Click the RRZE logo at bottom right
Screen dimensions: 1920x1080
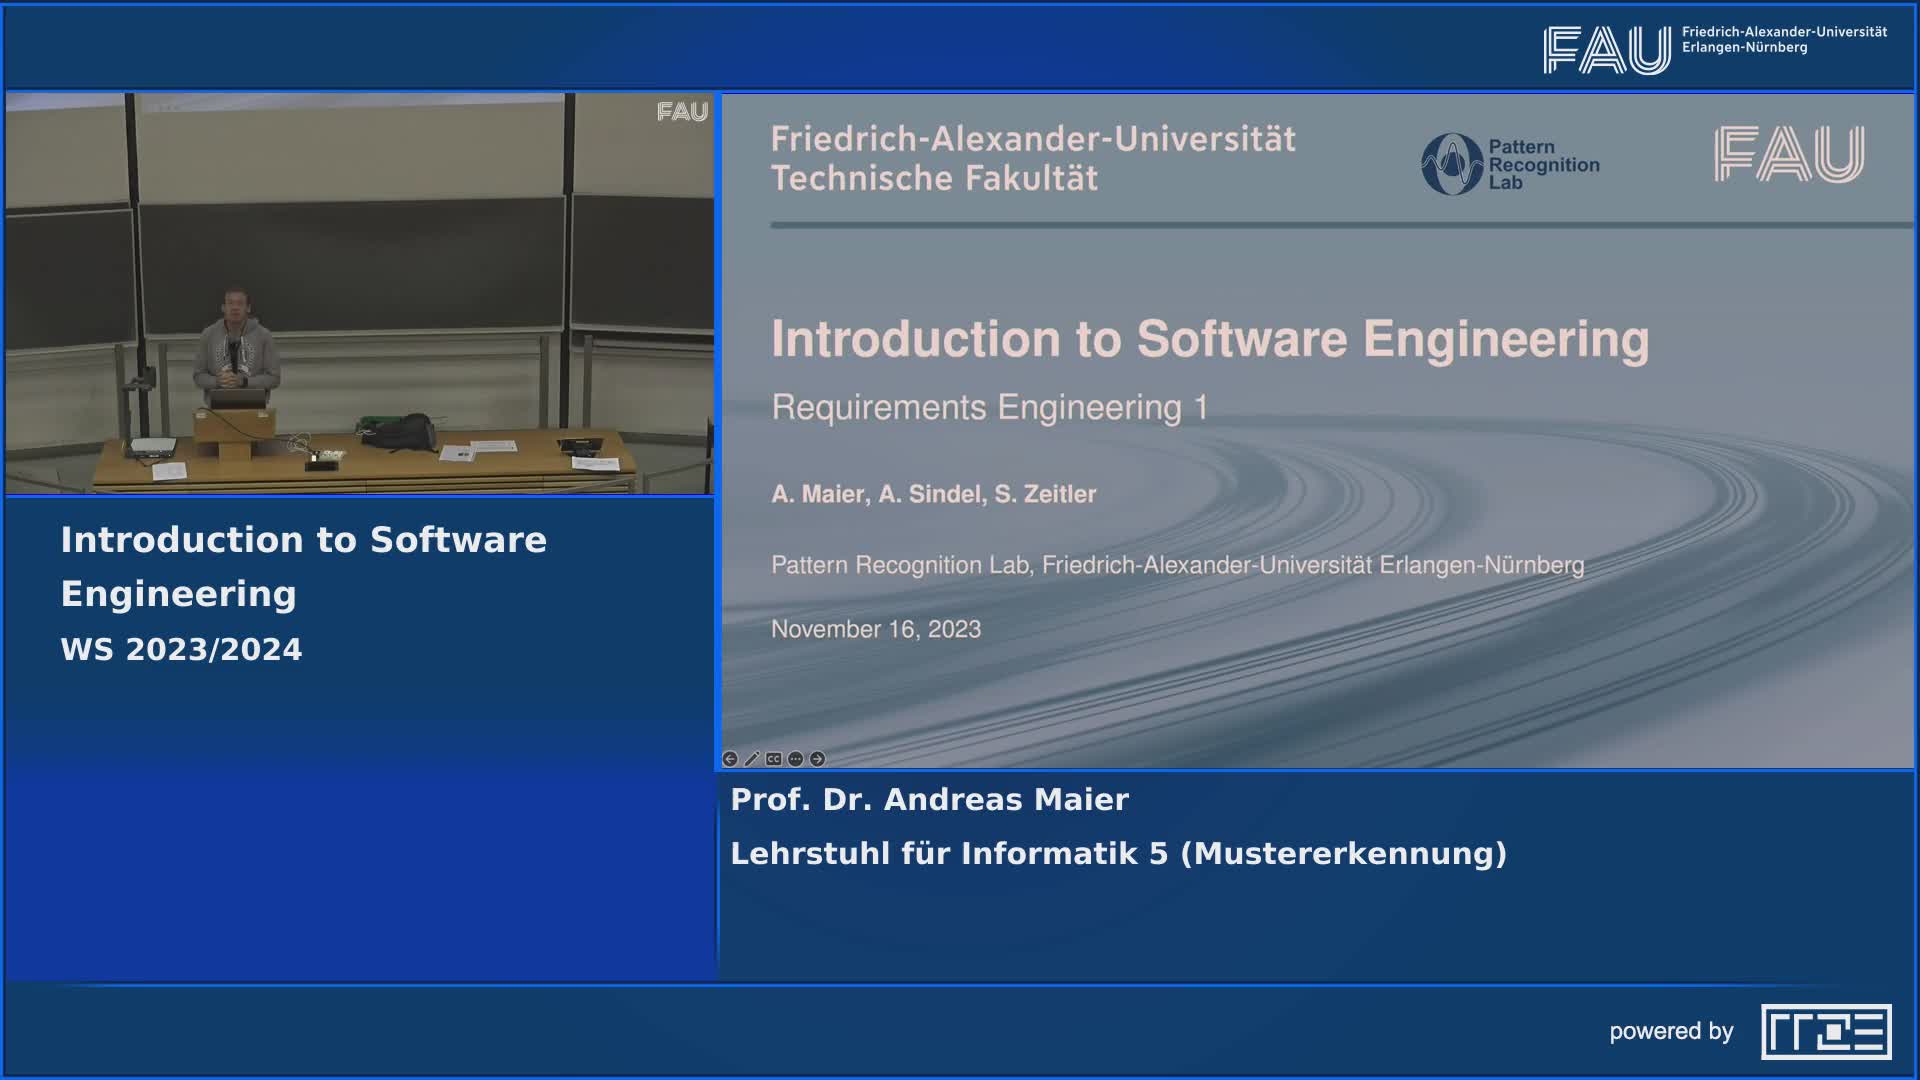point(1826,1031)
